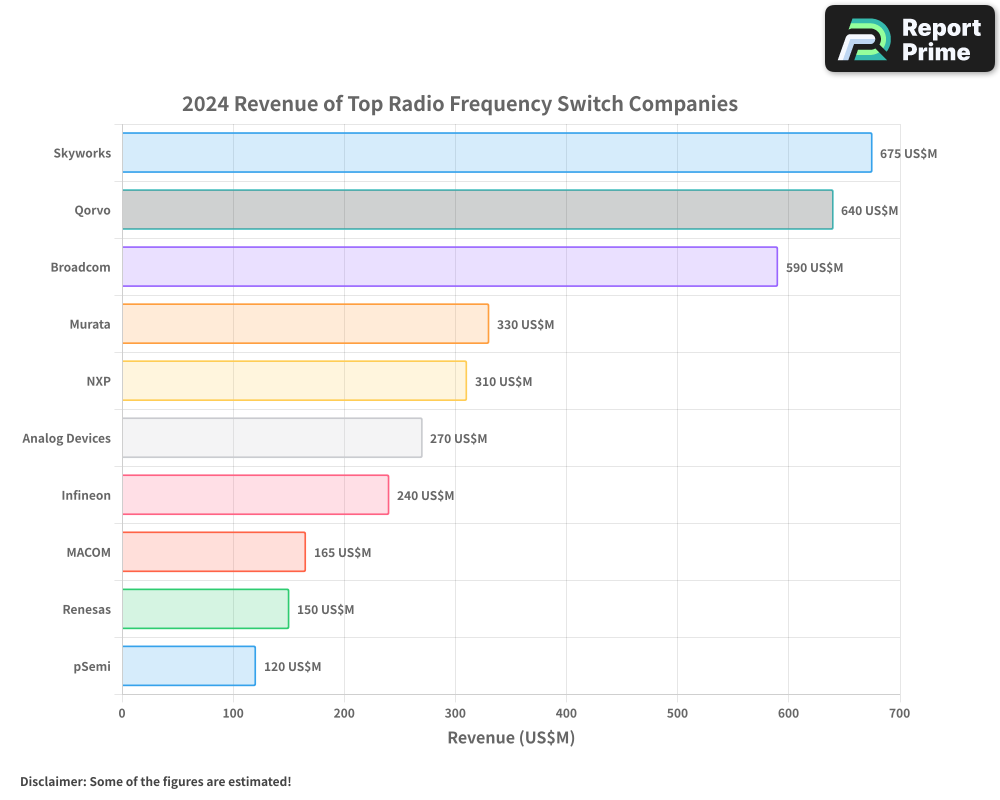This screenshot has height=800, width=1000.
Task: Select the Broadcom purple bar
Action: [448, 267]
